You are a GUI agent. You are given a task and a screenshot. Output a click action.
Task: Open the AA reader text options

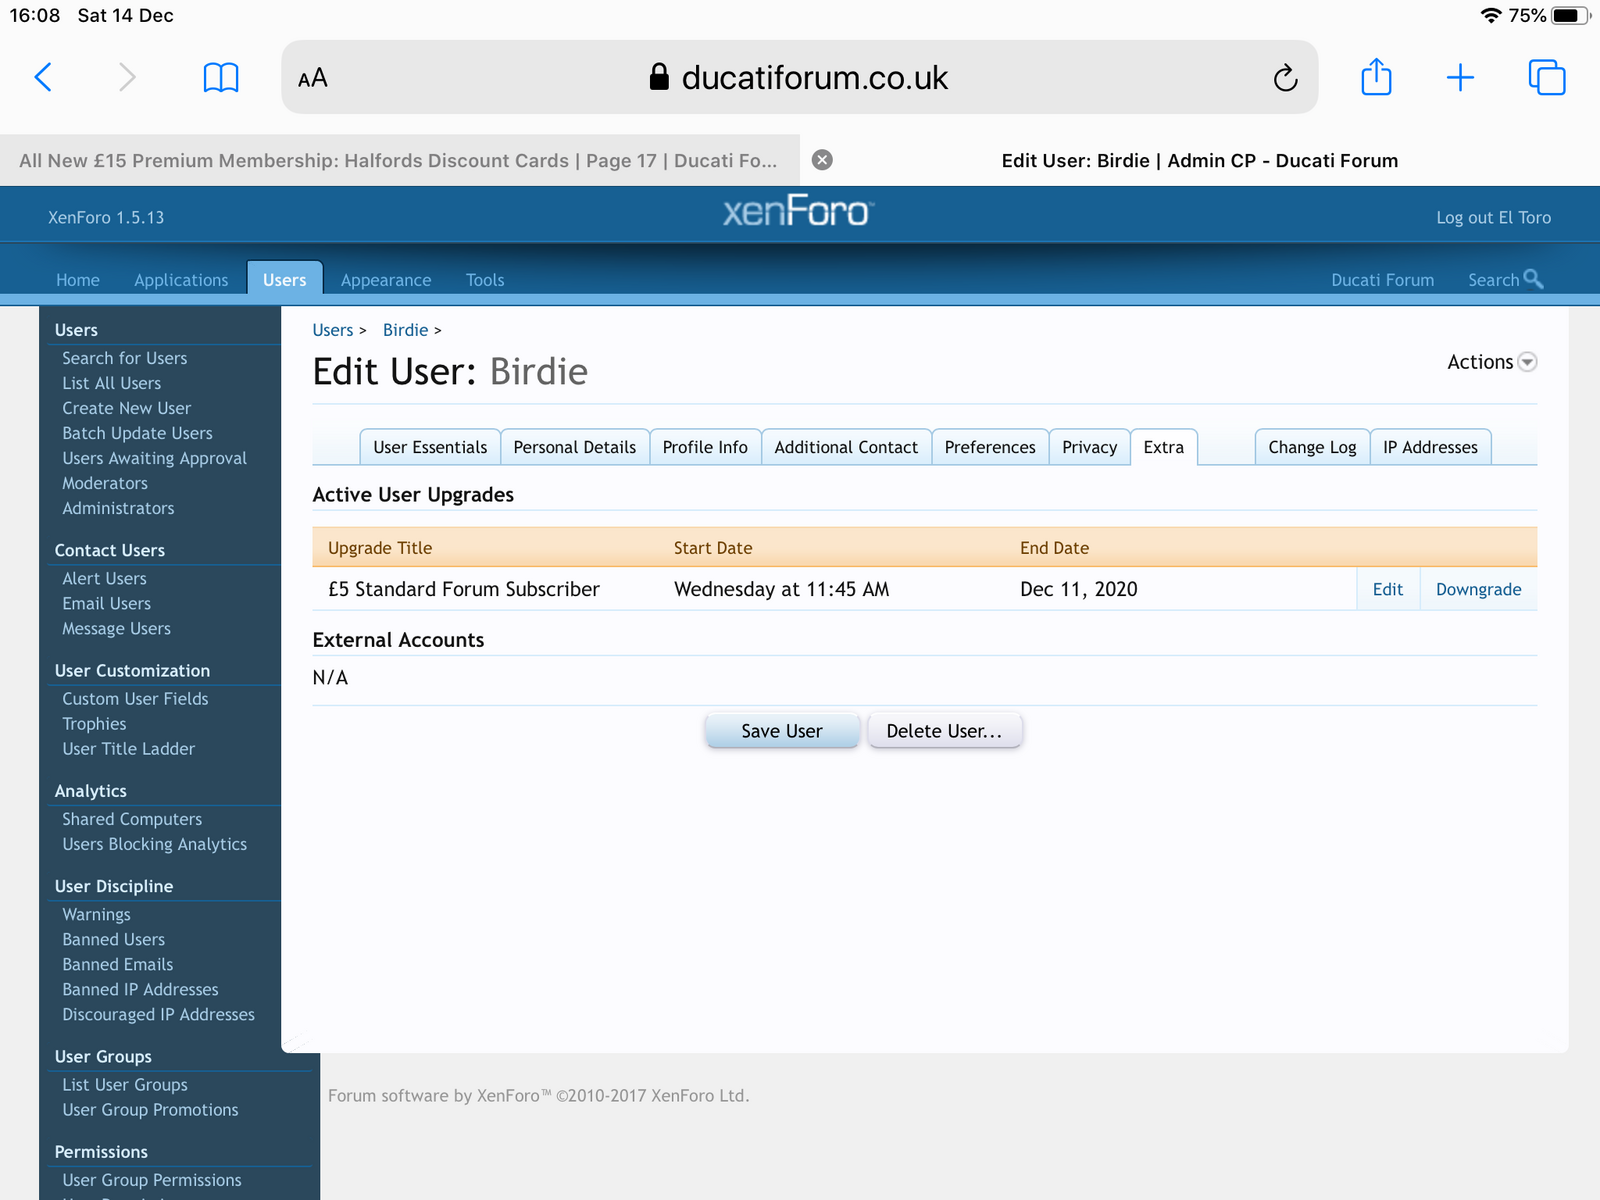pos(313,78)
